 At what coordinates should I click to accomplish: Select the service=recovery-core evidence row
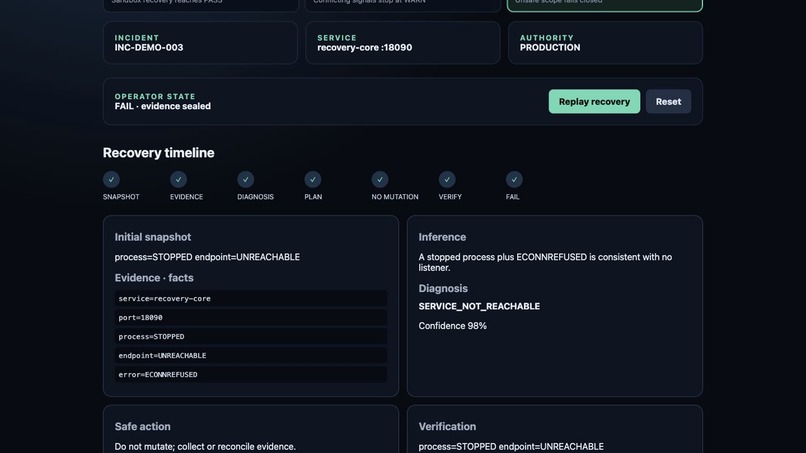251,298
